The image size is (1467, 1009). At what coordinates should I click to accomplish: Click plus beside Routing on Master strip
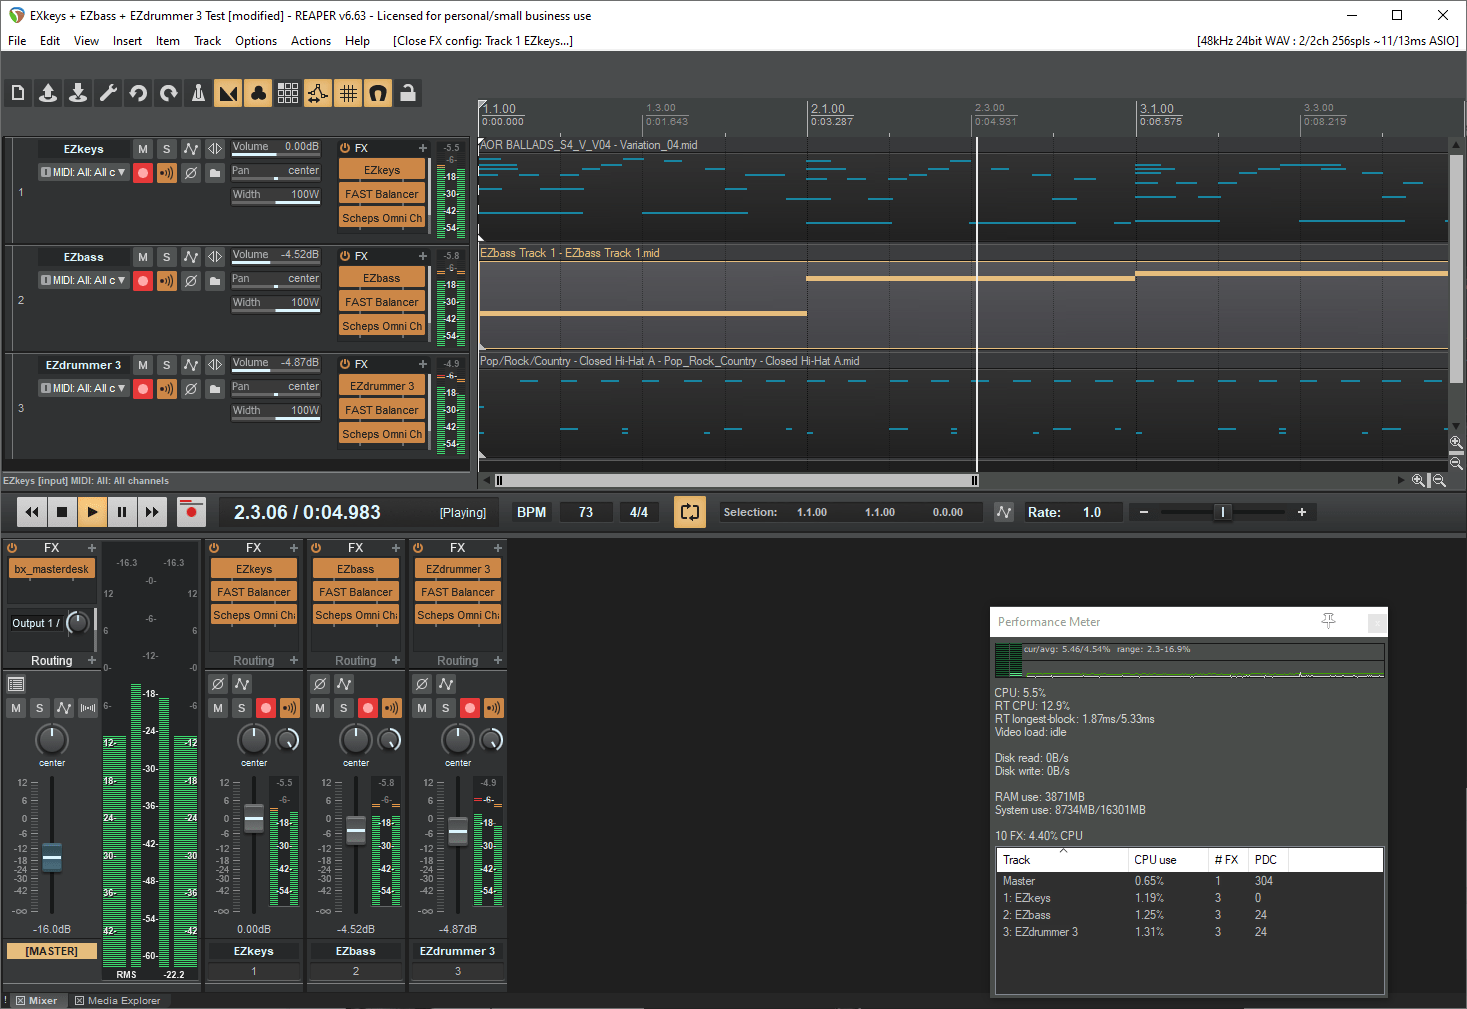pos(92,661)
